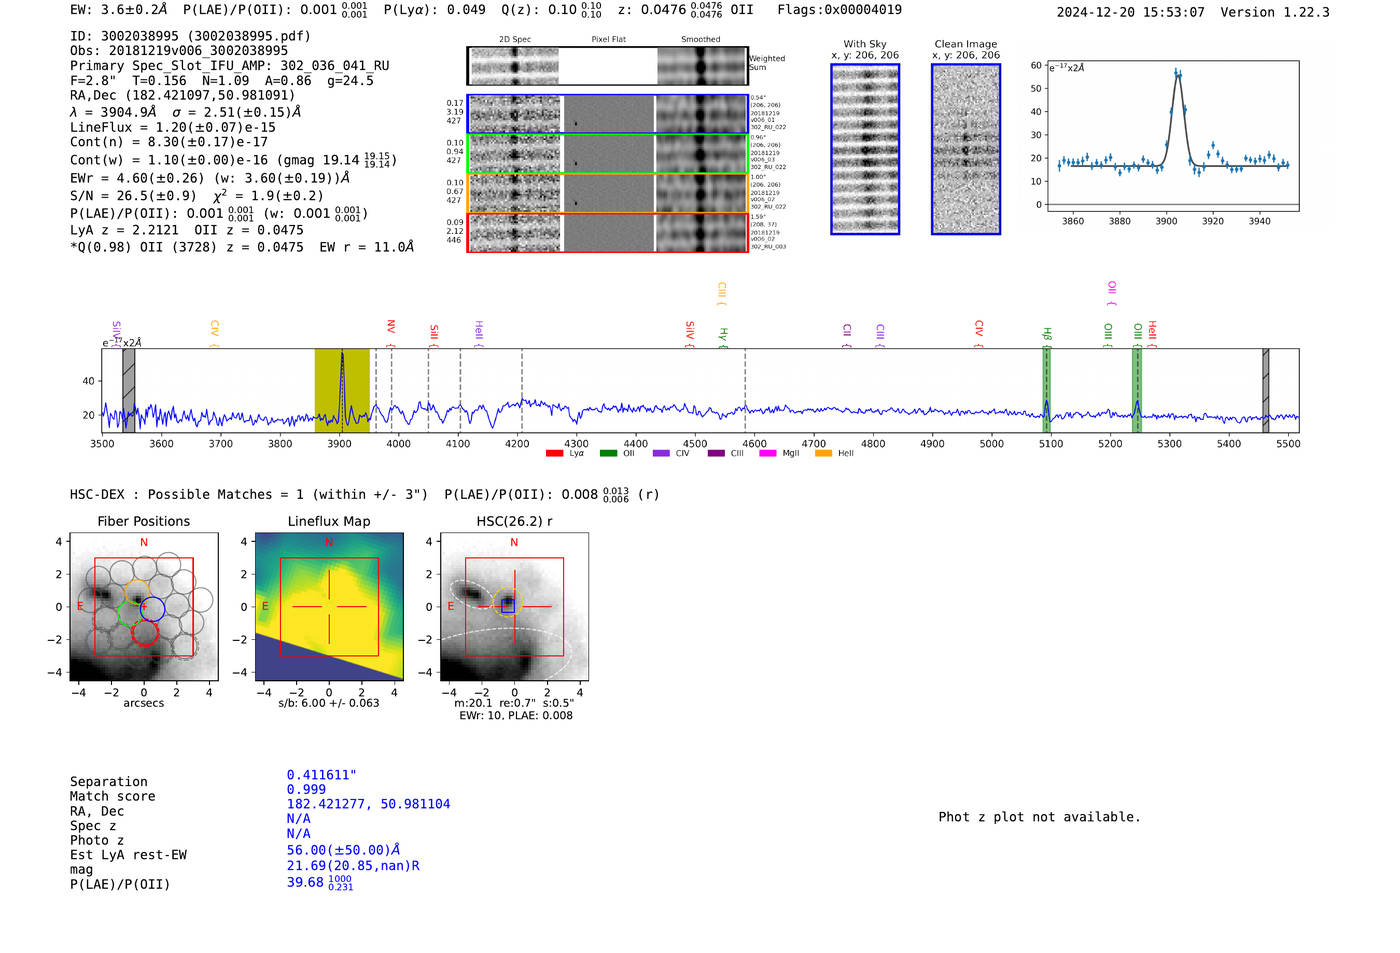The height and width of the screenshot is (953, 1400).
Task: Open the Clean Image cutout
Action: (966, 149)
